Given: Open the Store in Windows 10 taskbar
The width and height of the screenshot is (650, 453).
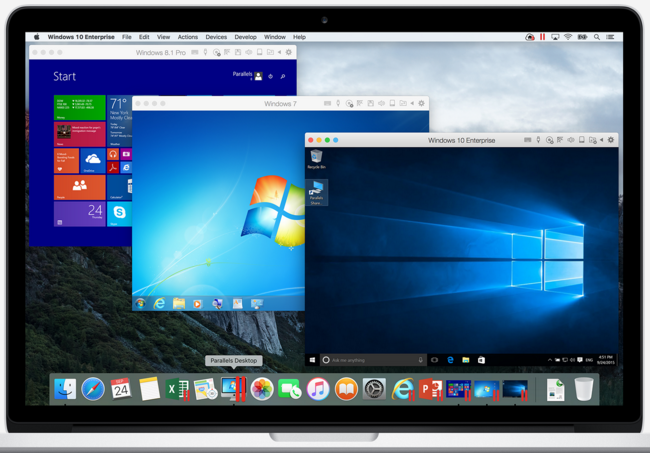Looking at the screenshot, I should point(481,360).
